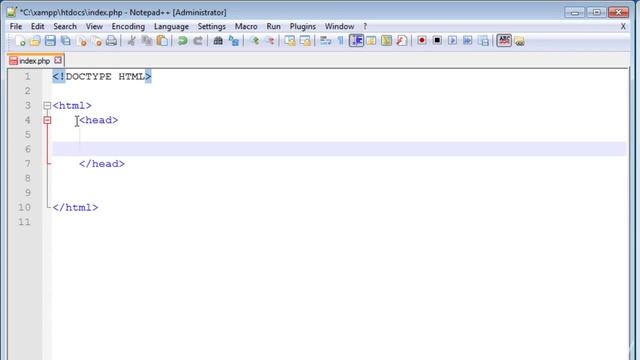Save index.php with the floppy disk icon
The width and height of the screenshot is (640, 360).
click(50, 41)
